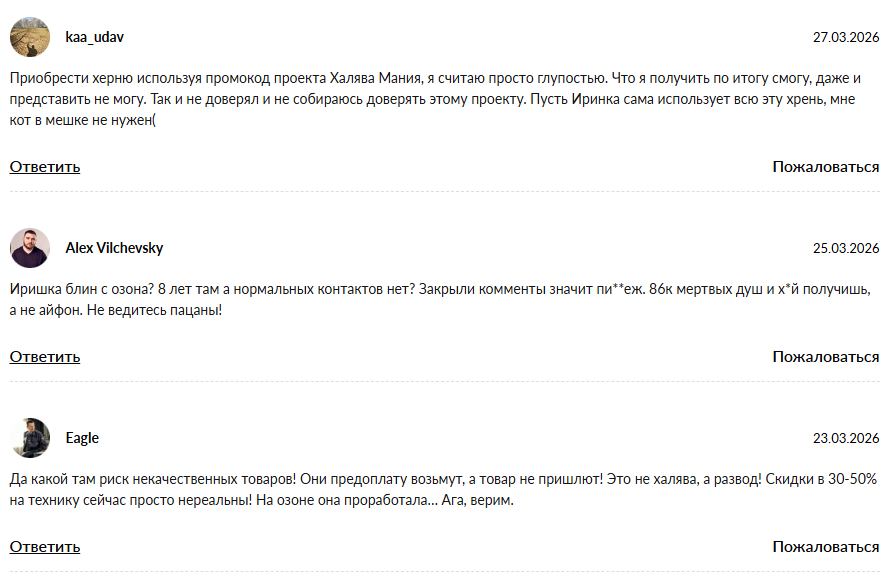Reply to kaa_udav's comment
The height and width of the screenshot is (576, 895).
(x=43, y=166)
